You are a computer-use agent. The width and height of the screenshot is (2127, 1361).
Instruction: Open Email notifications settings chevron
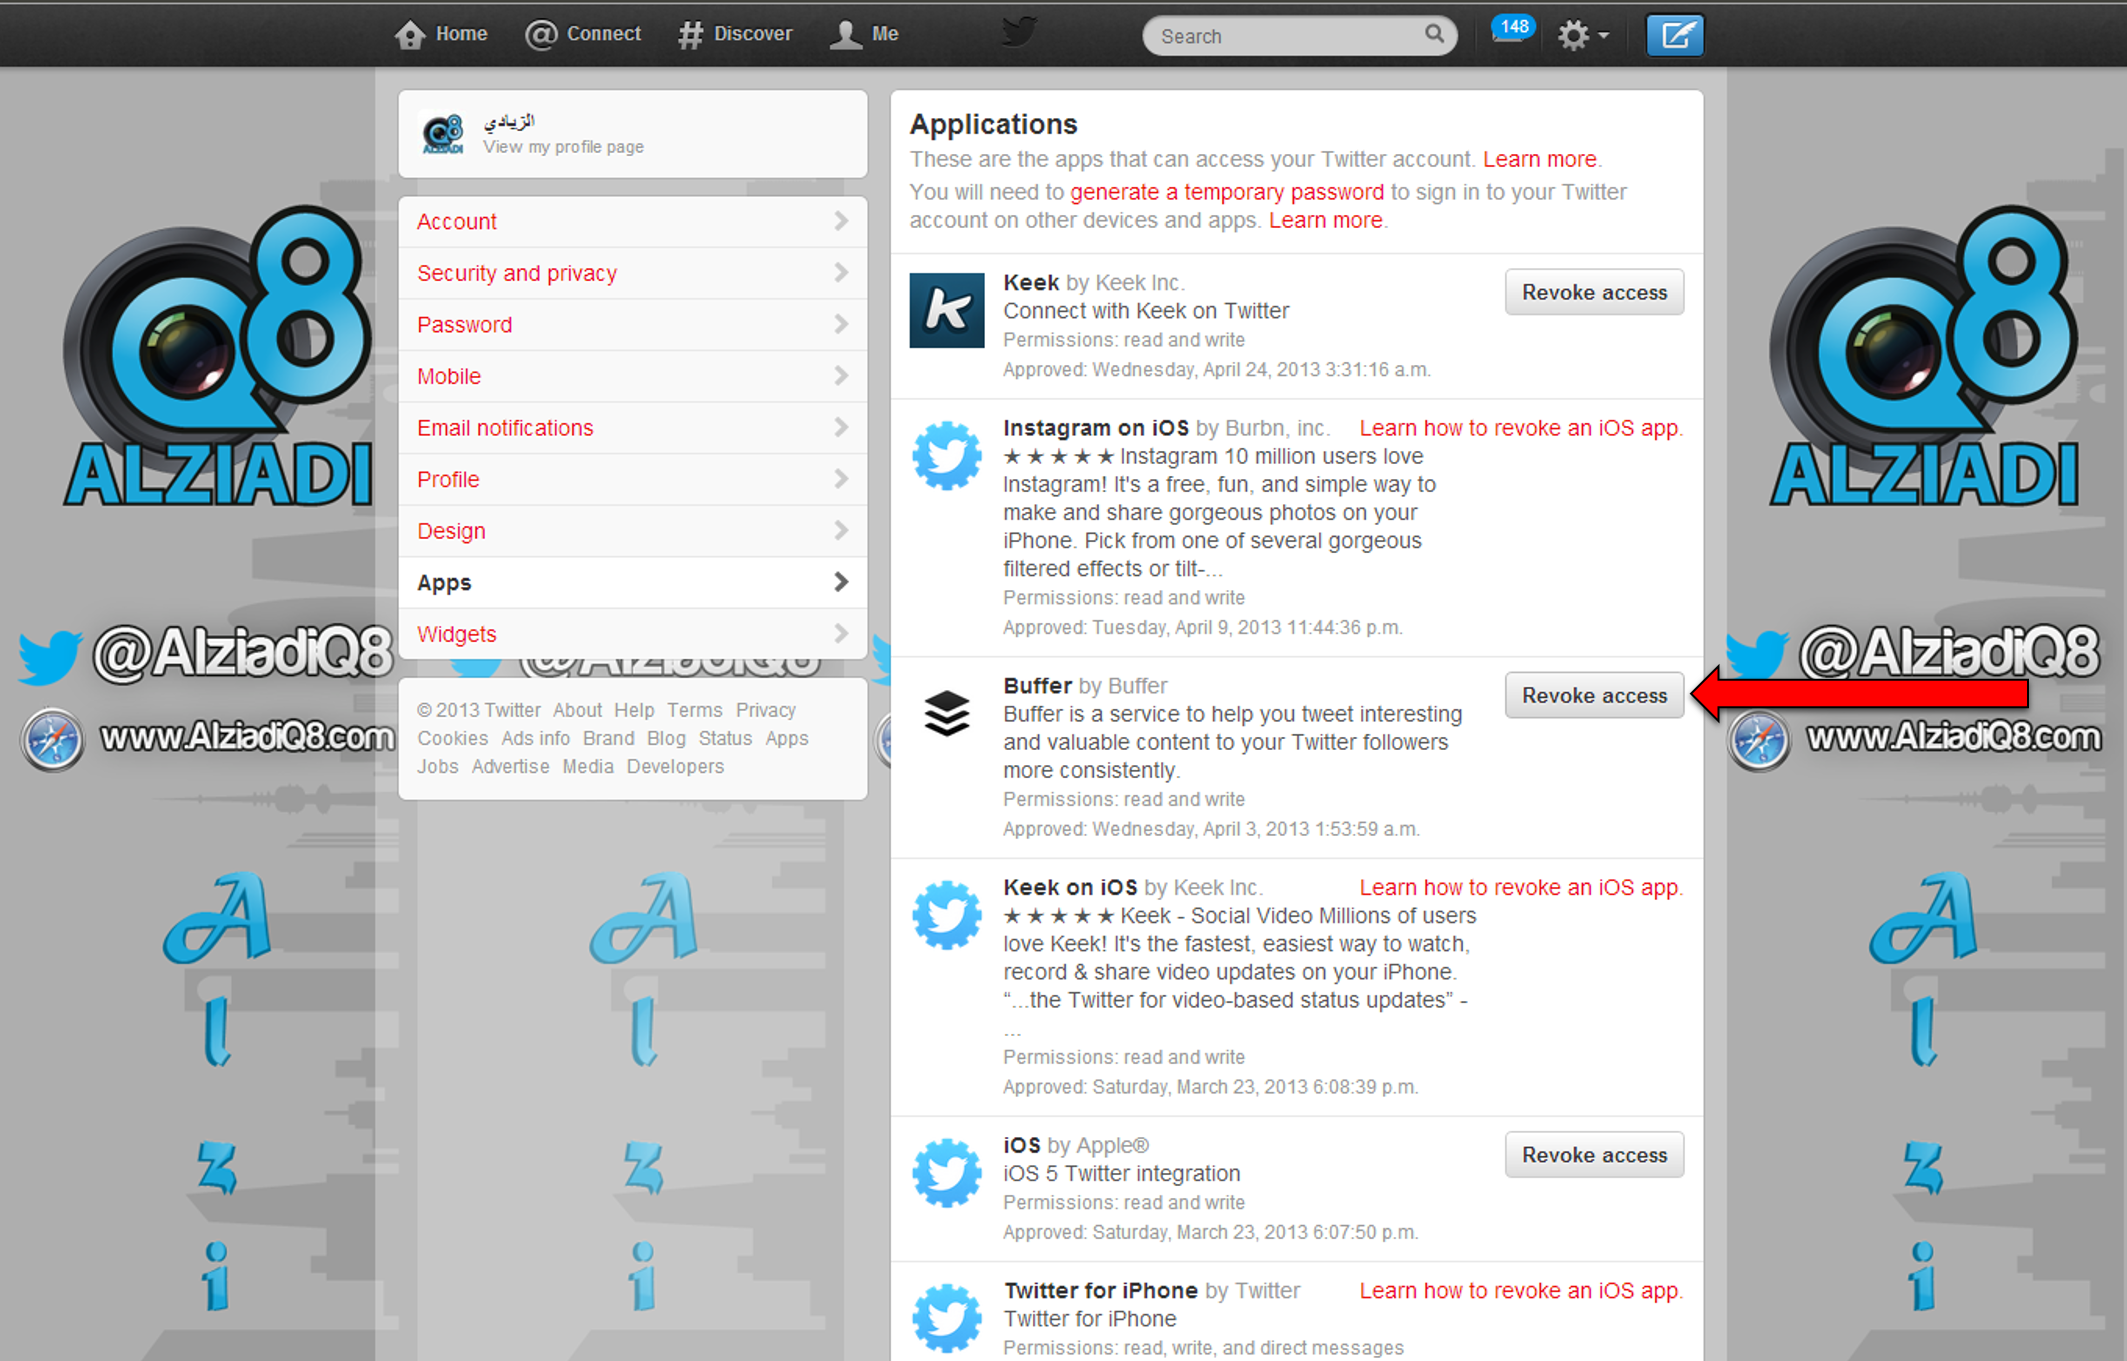(x=841, y=427)
